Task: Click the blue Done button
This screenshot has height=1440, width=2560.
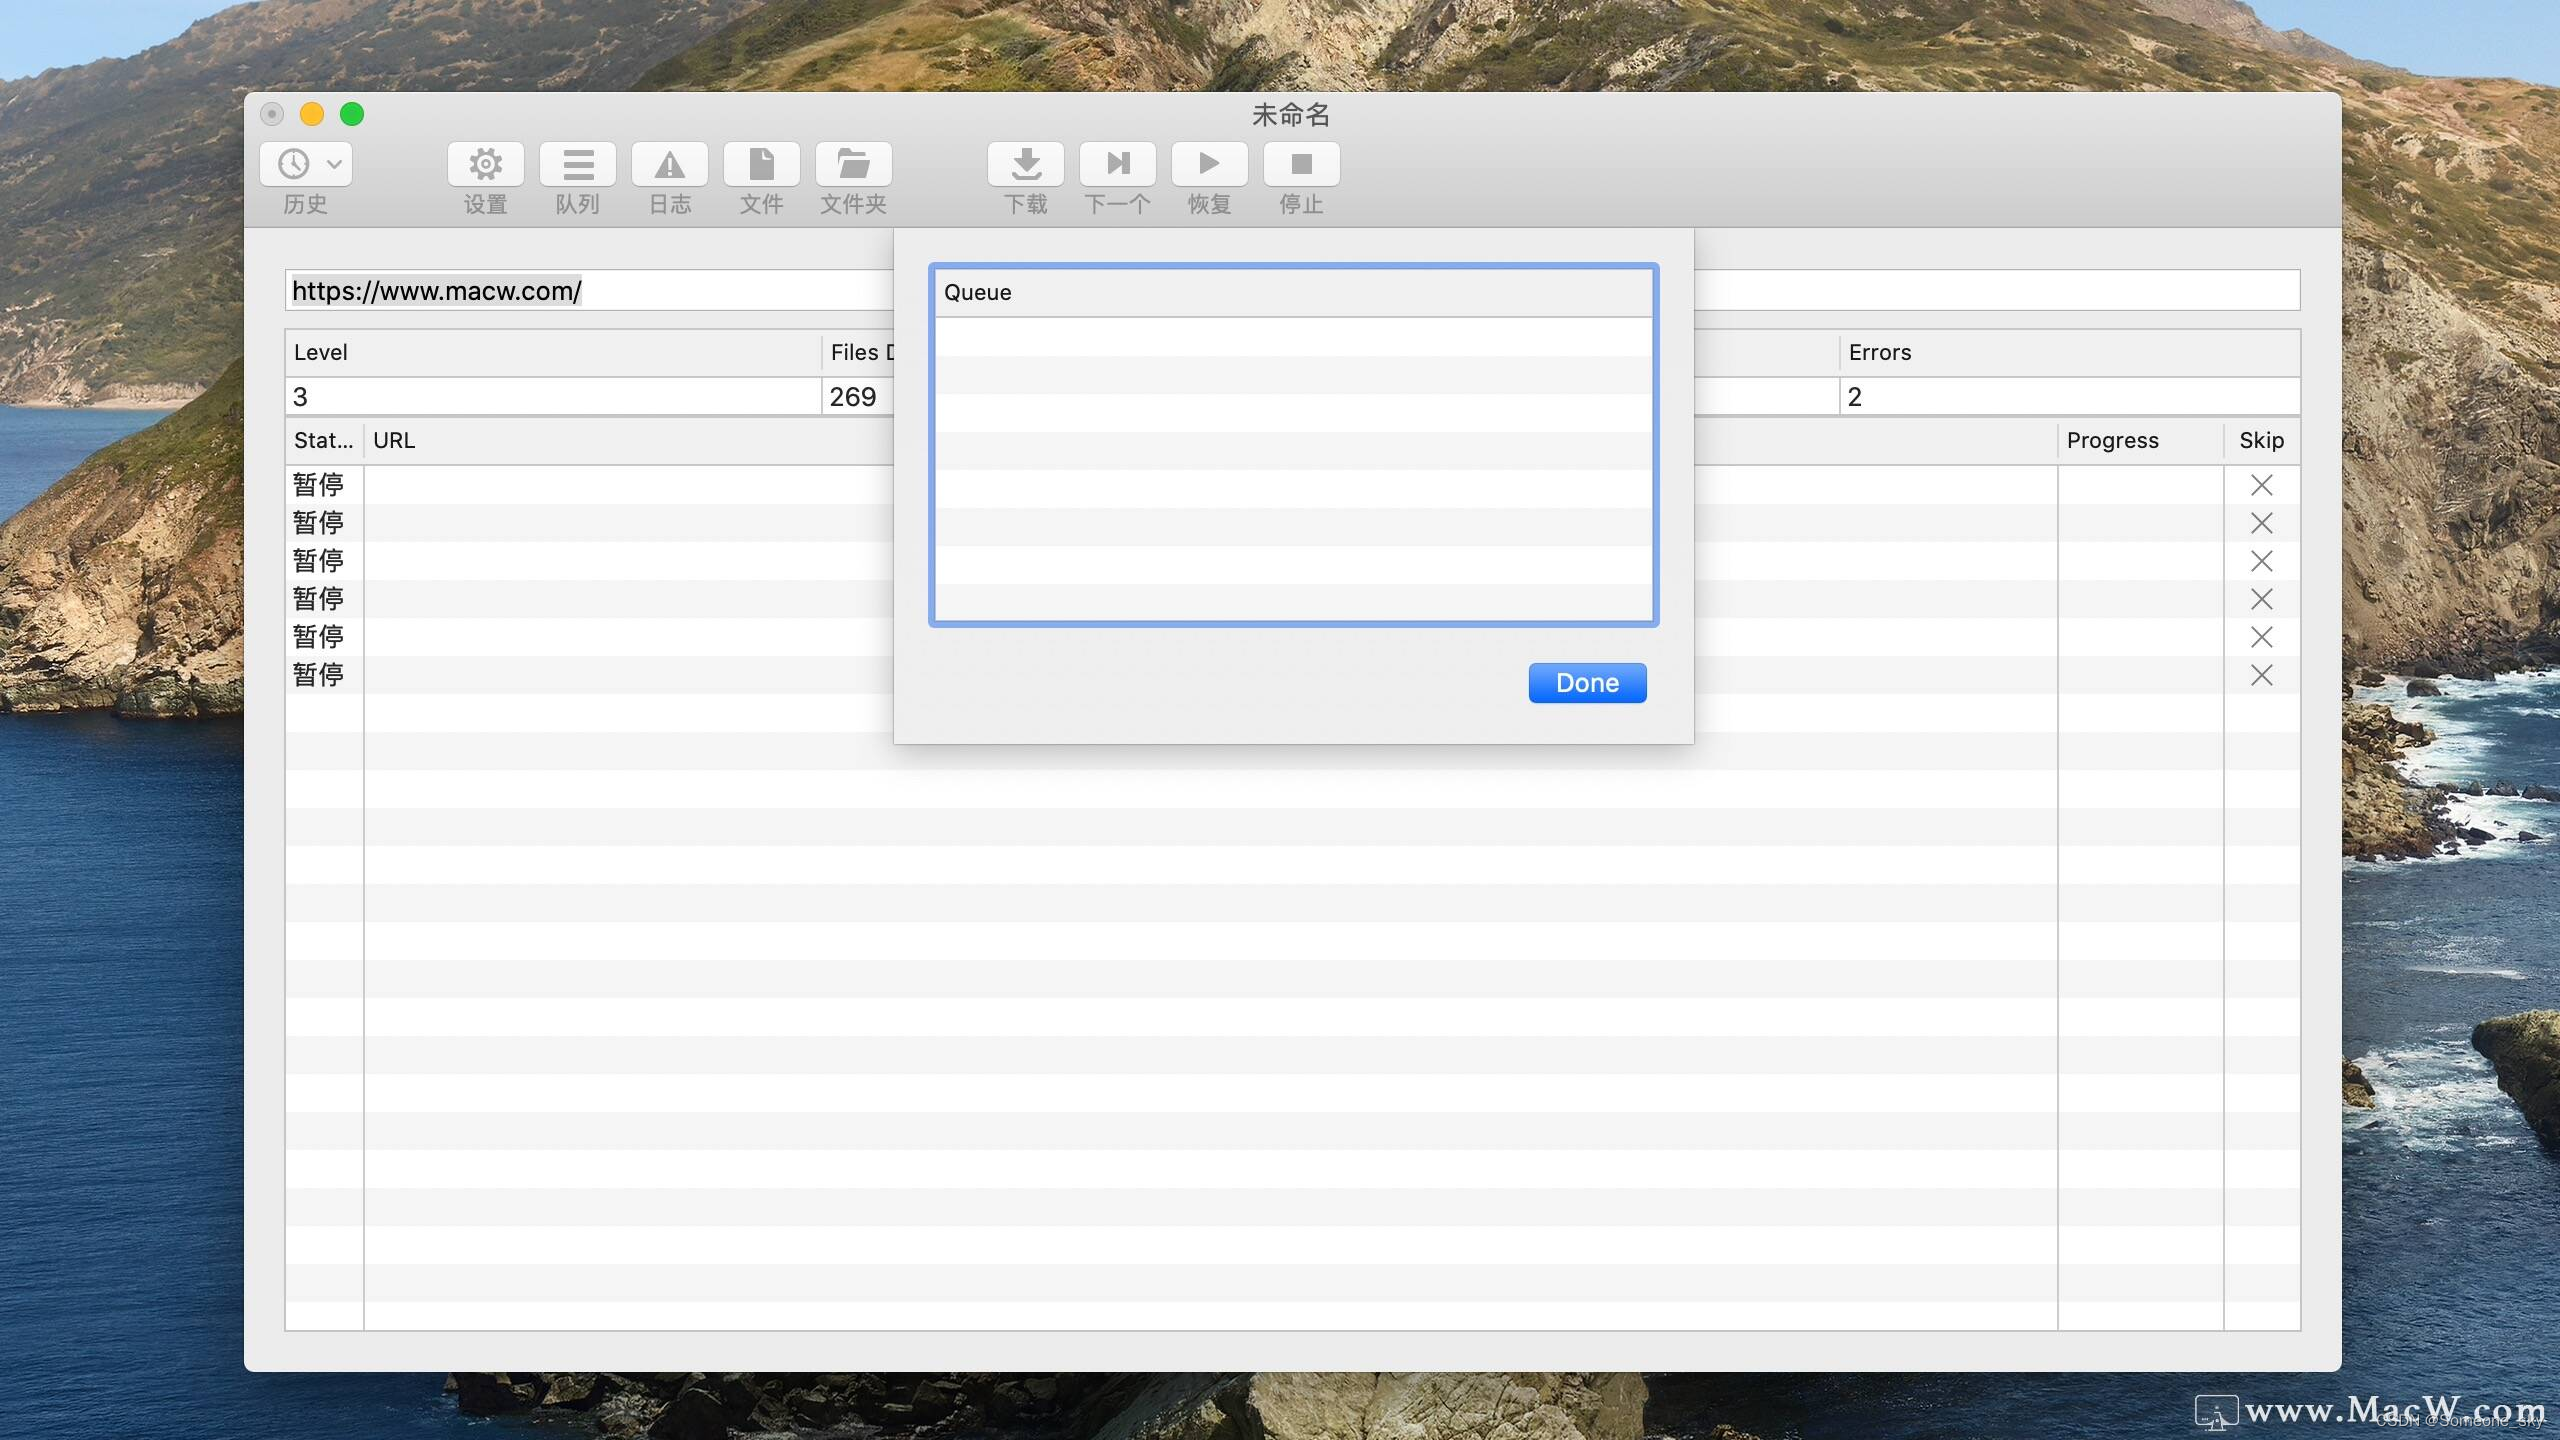Action: [1586, 683]
